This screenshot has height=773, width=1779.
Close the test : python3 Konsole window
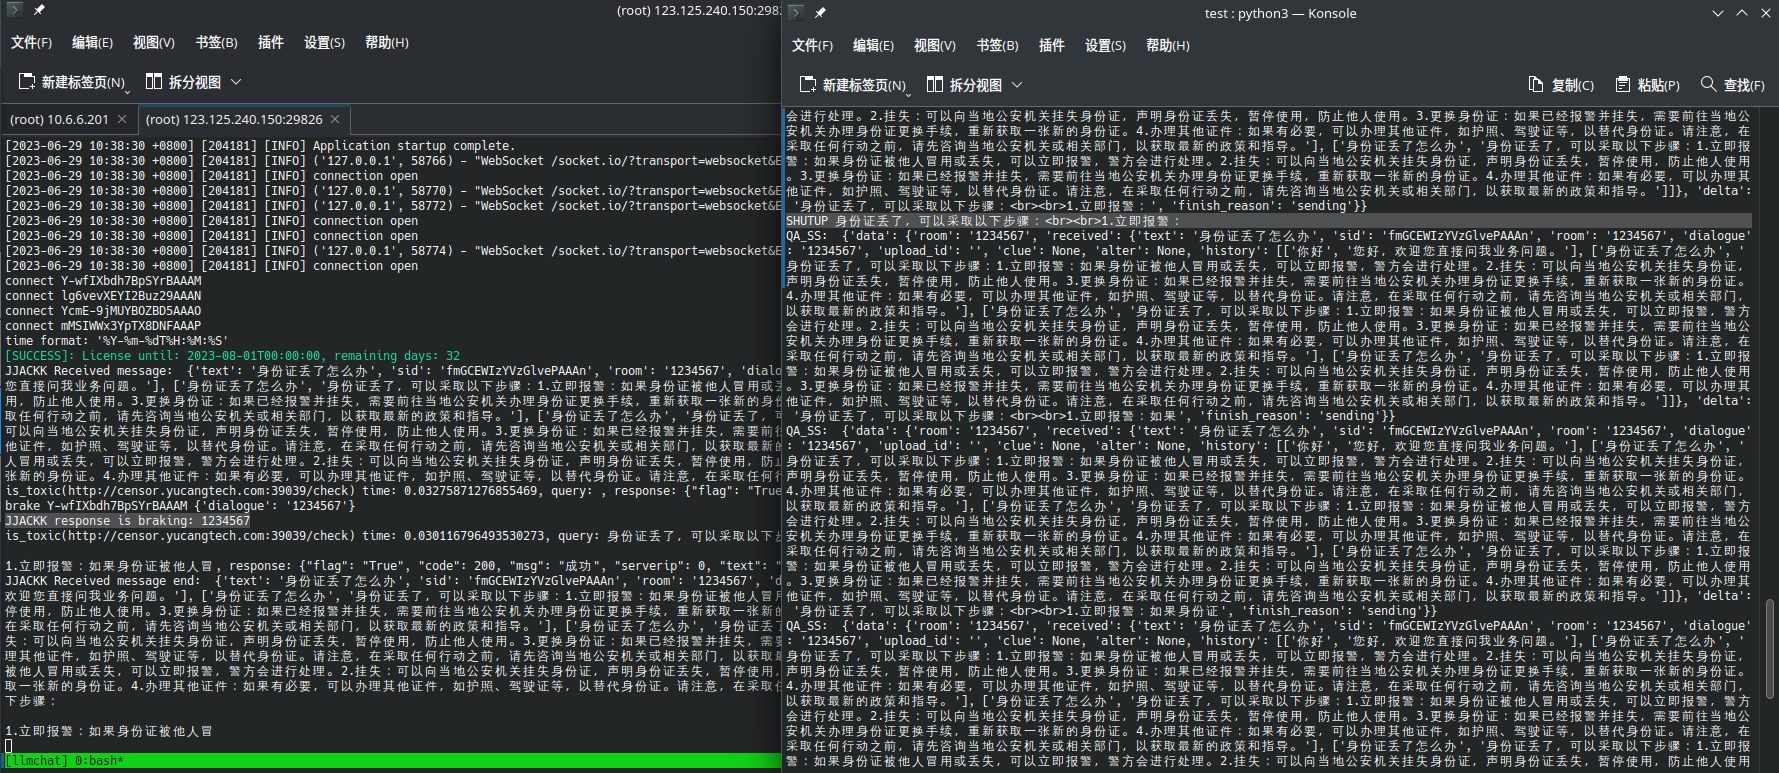(1765, 13)
